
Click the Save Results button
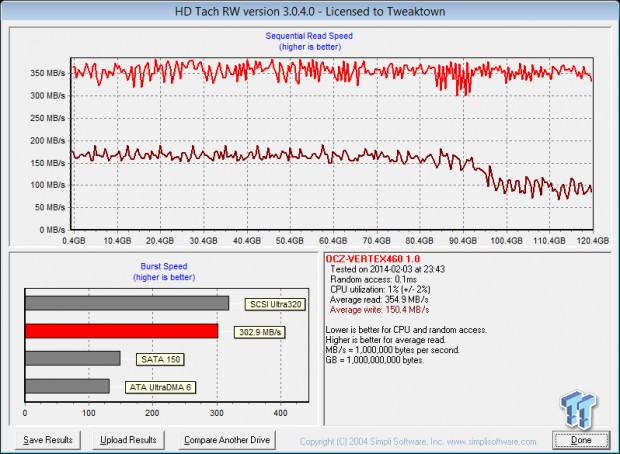48,440
